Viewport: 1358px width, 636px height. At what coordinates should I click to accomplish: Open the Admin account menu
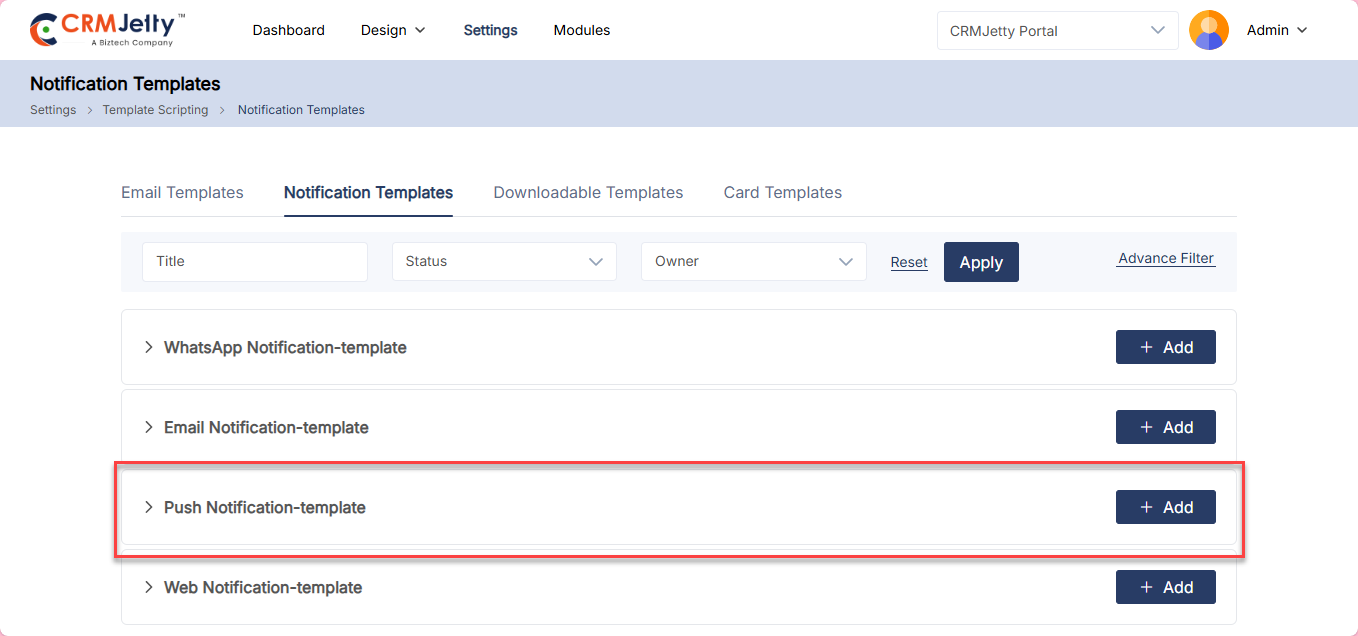(1277, 30)
